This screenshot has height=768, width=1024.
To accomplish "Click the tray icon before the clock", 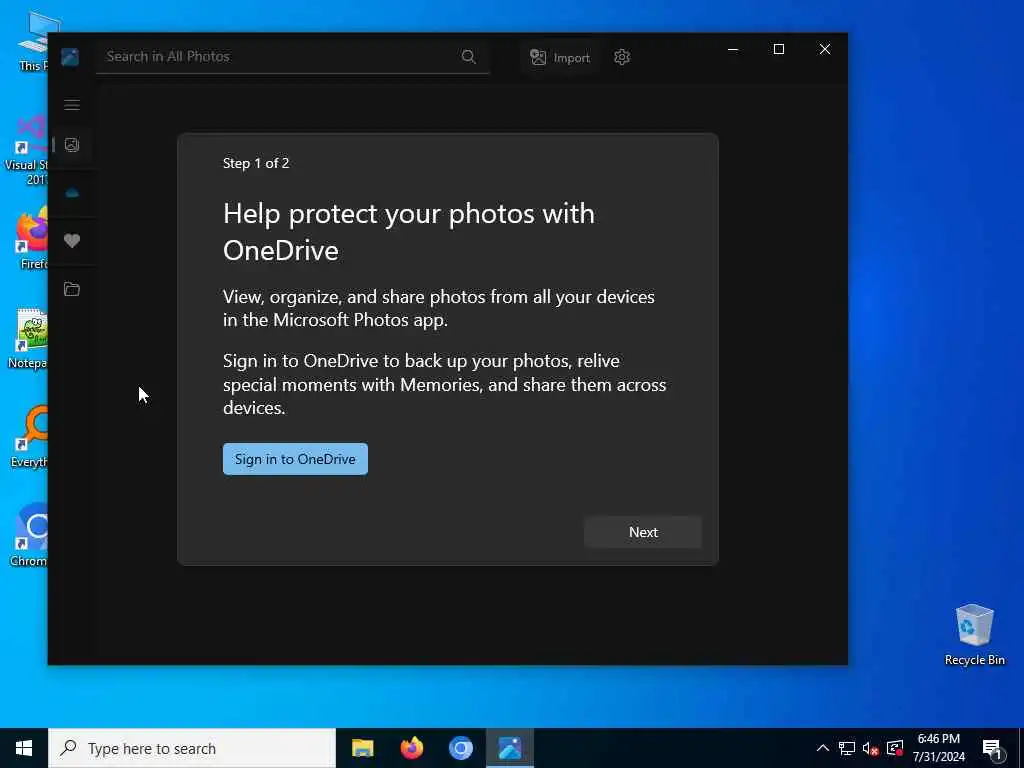I will click(895, 748).
